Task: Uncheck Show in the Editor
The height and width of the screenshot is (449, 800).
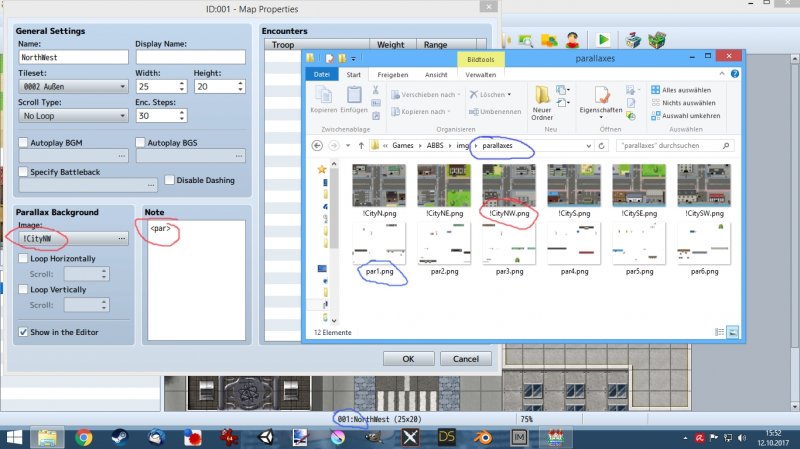Action: click(23, 332)
